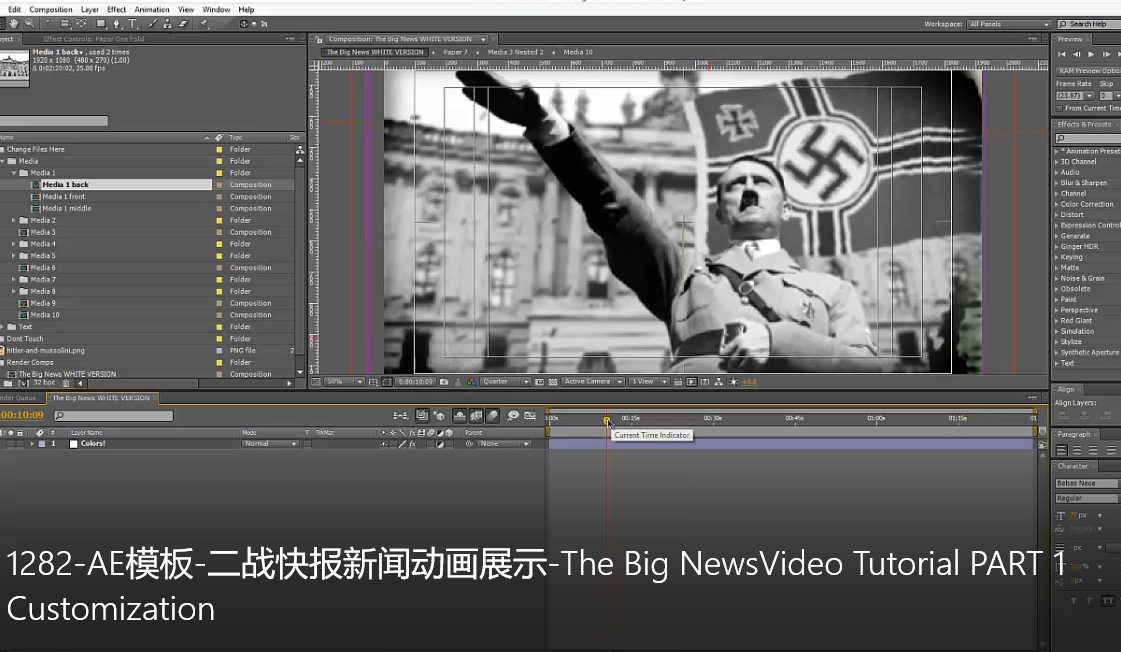1121x652 pixels.
Task: Select the Puppet Pin tool
Action: (204, 24)
